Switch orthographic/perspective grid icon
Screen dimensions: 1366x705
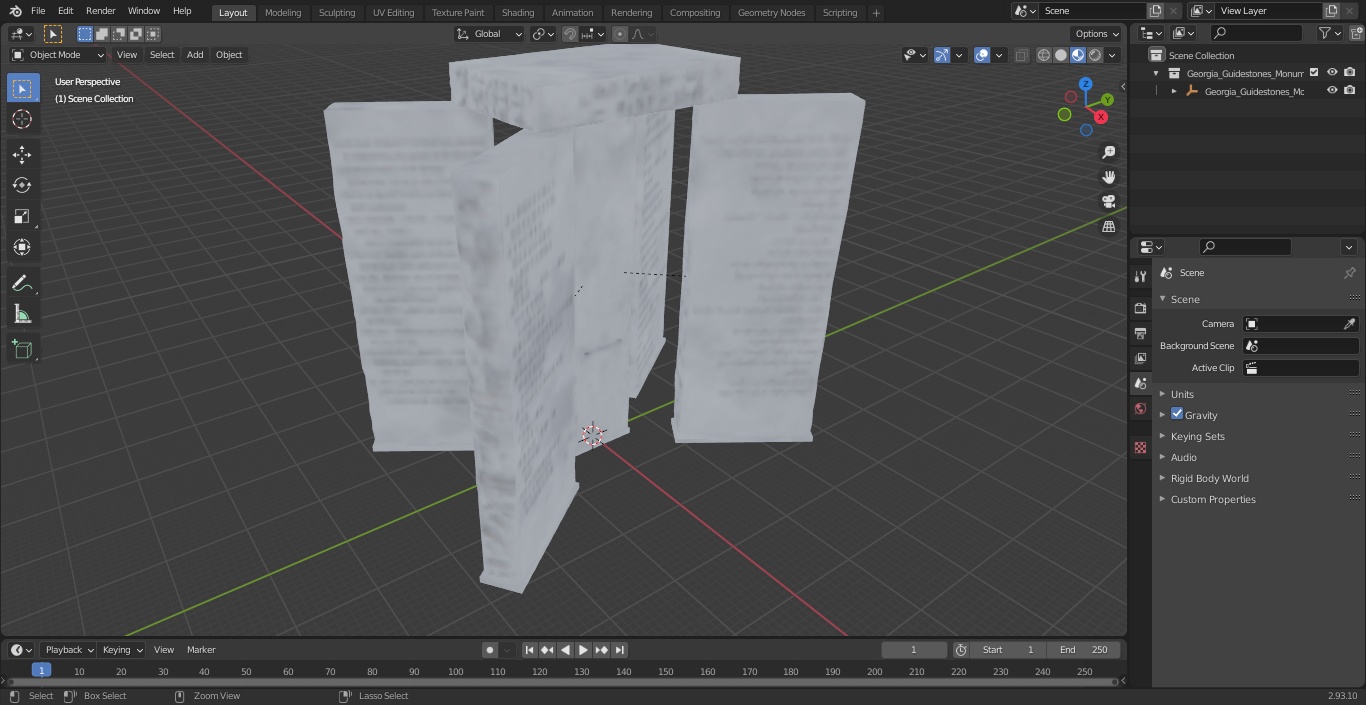click(x=1108, y=227)
